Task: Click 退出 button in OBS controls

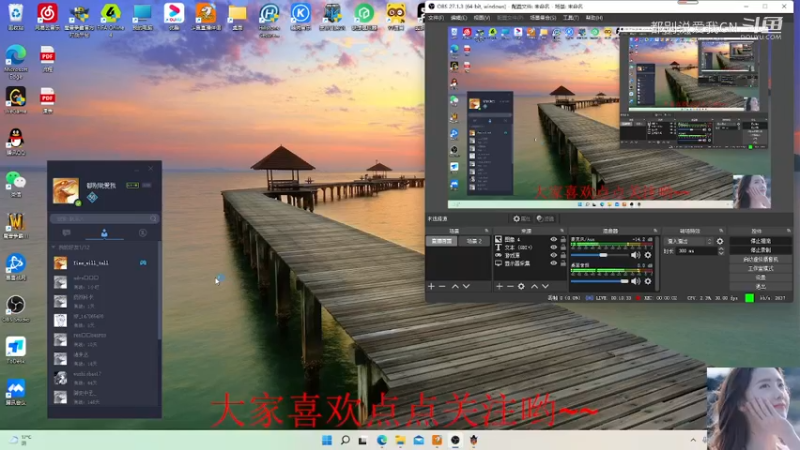Action: coord(760,287)
